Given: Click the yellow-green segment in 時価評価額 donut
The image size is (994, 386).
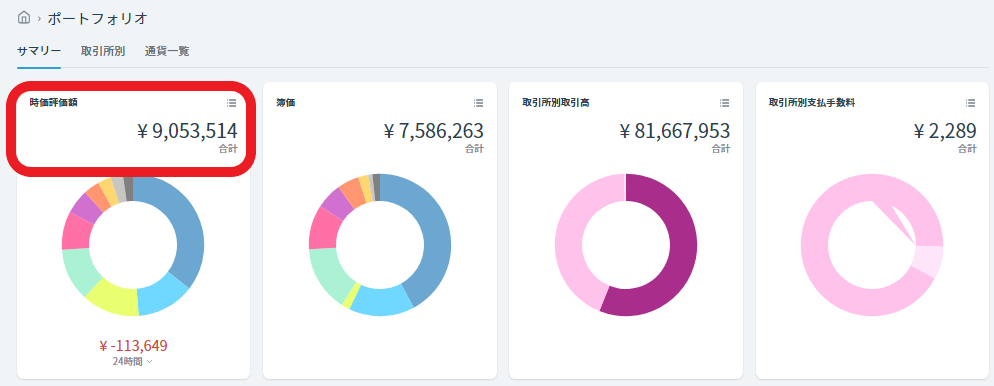Looking at the screenshot, I should click(x=114, y=298).
